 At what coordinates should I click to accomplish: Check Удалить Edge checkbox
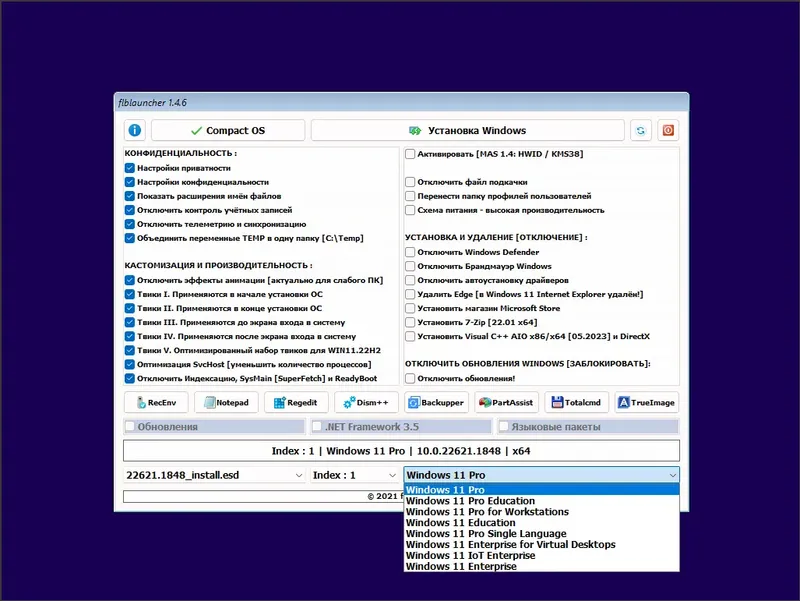pos(410,294)
